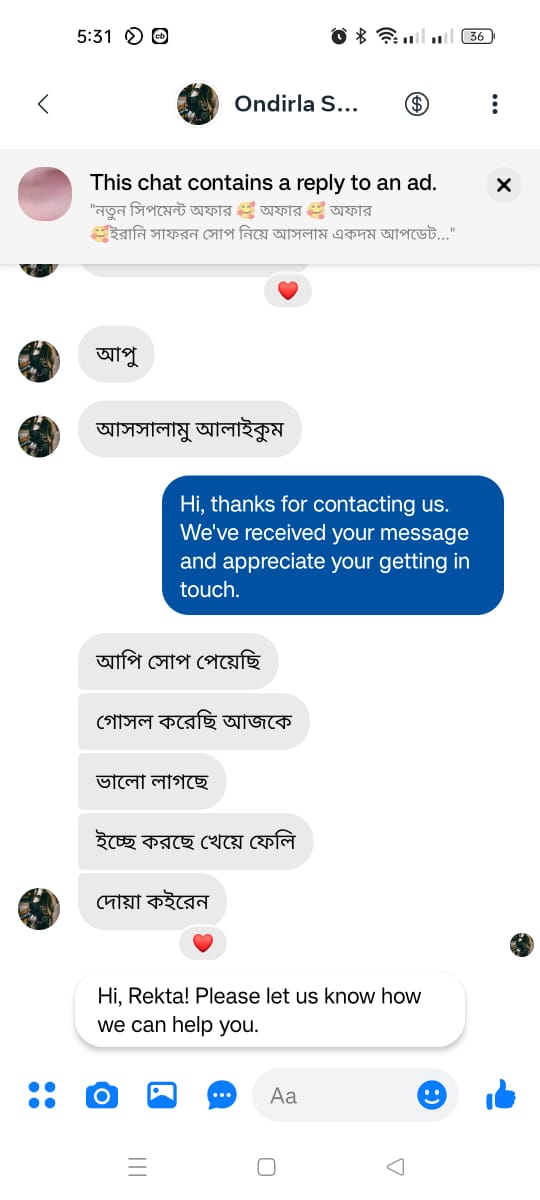The width and height of the screenshot is (540, 1200).
Task: Open Ondirla S... profile from header name
Action: [295, 104]
